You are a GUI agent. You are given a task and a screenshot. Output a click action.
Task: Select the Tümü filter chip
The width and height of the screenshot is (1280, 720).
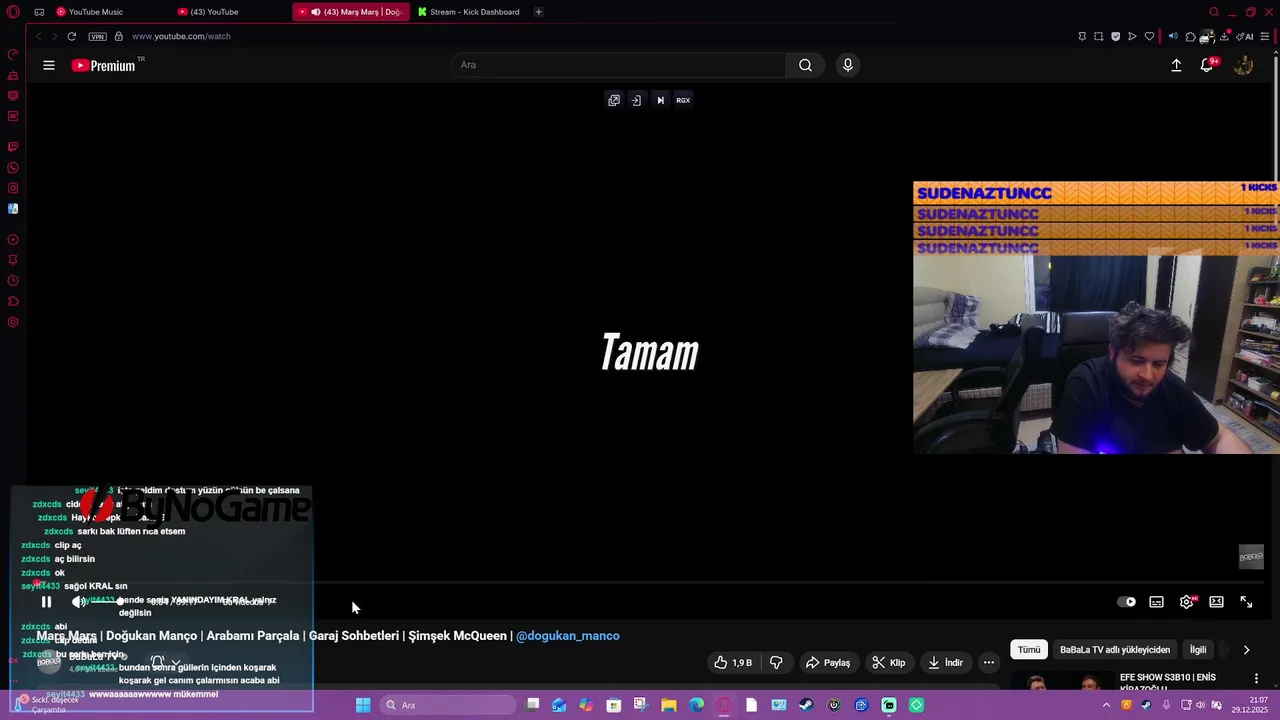tap(1029, 650)
